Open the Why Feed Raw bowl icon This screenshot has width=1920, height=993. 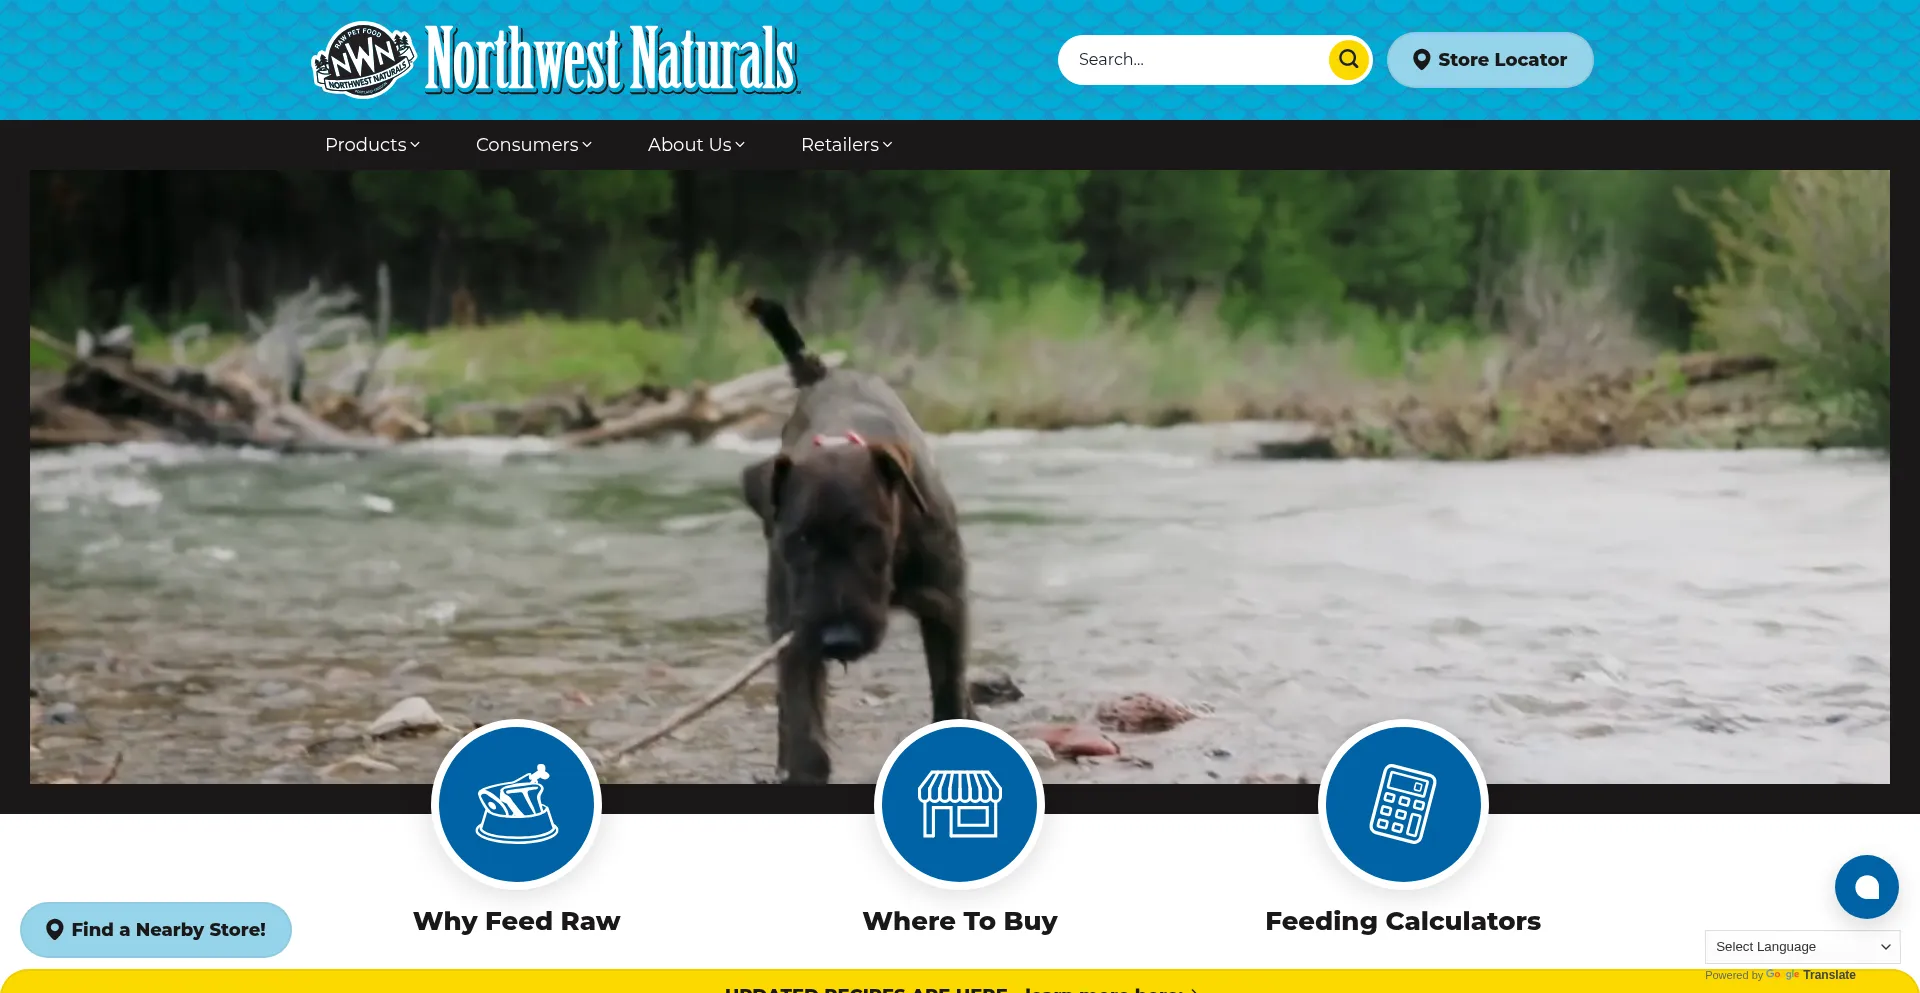(517, 804)
